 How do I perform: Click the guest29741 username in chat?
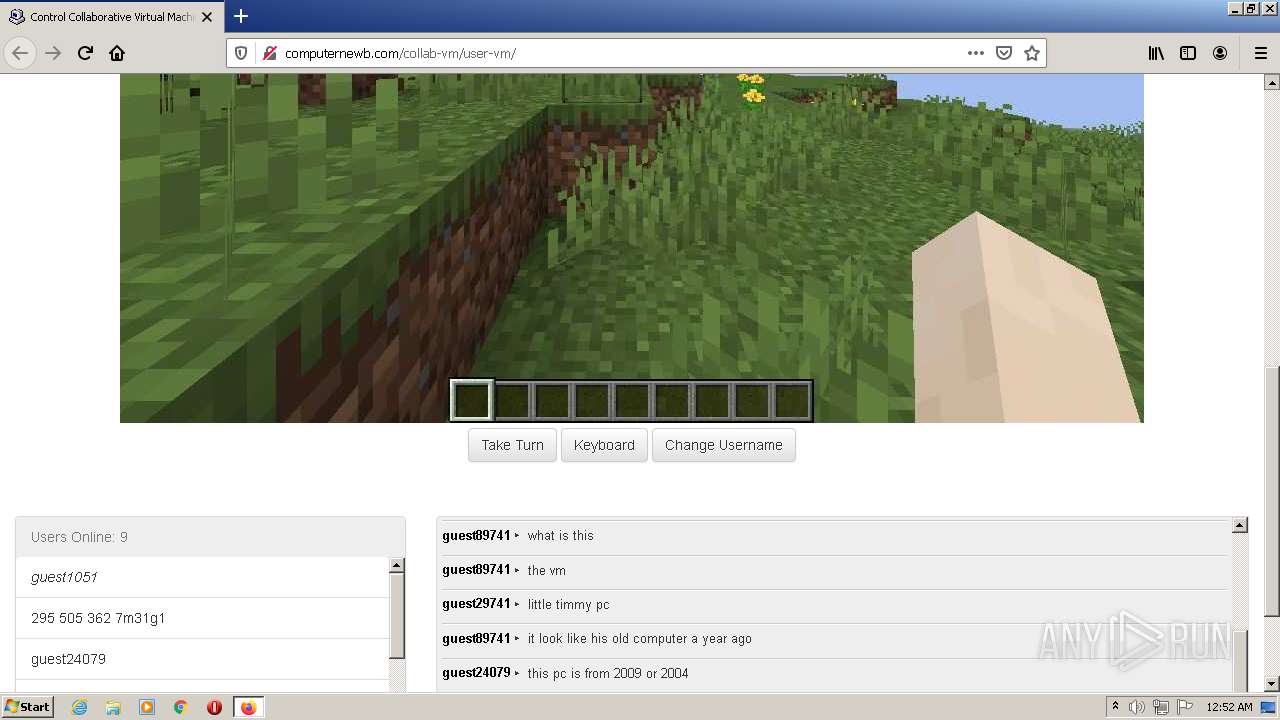(x=476, y=604)
